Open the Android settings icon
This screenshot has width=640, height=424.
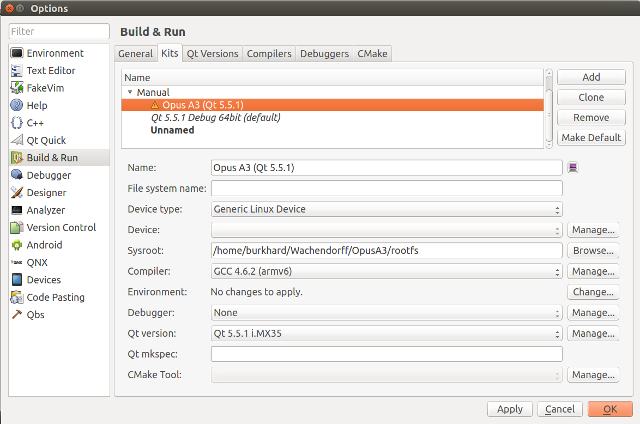[x=17, y=245]
